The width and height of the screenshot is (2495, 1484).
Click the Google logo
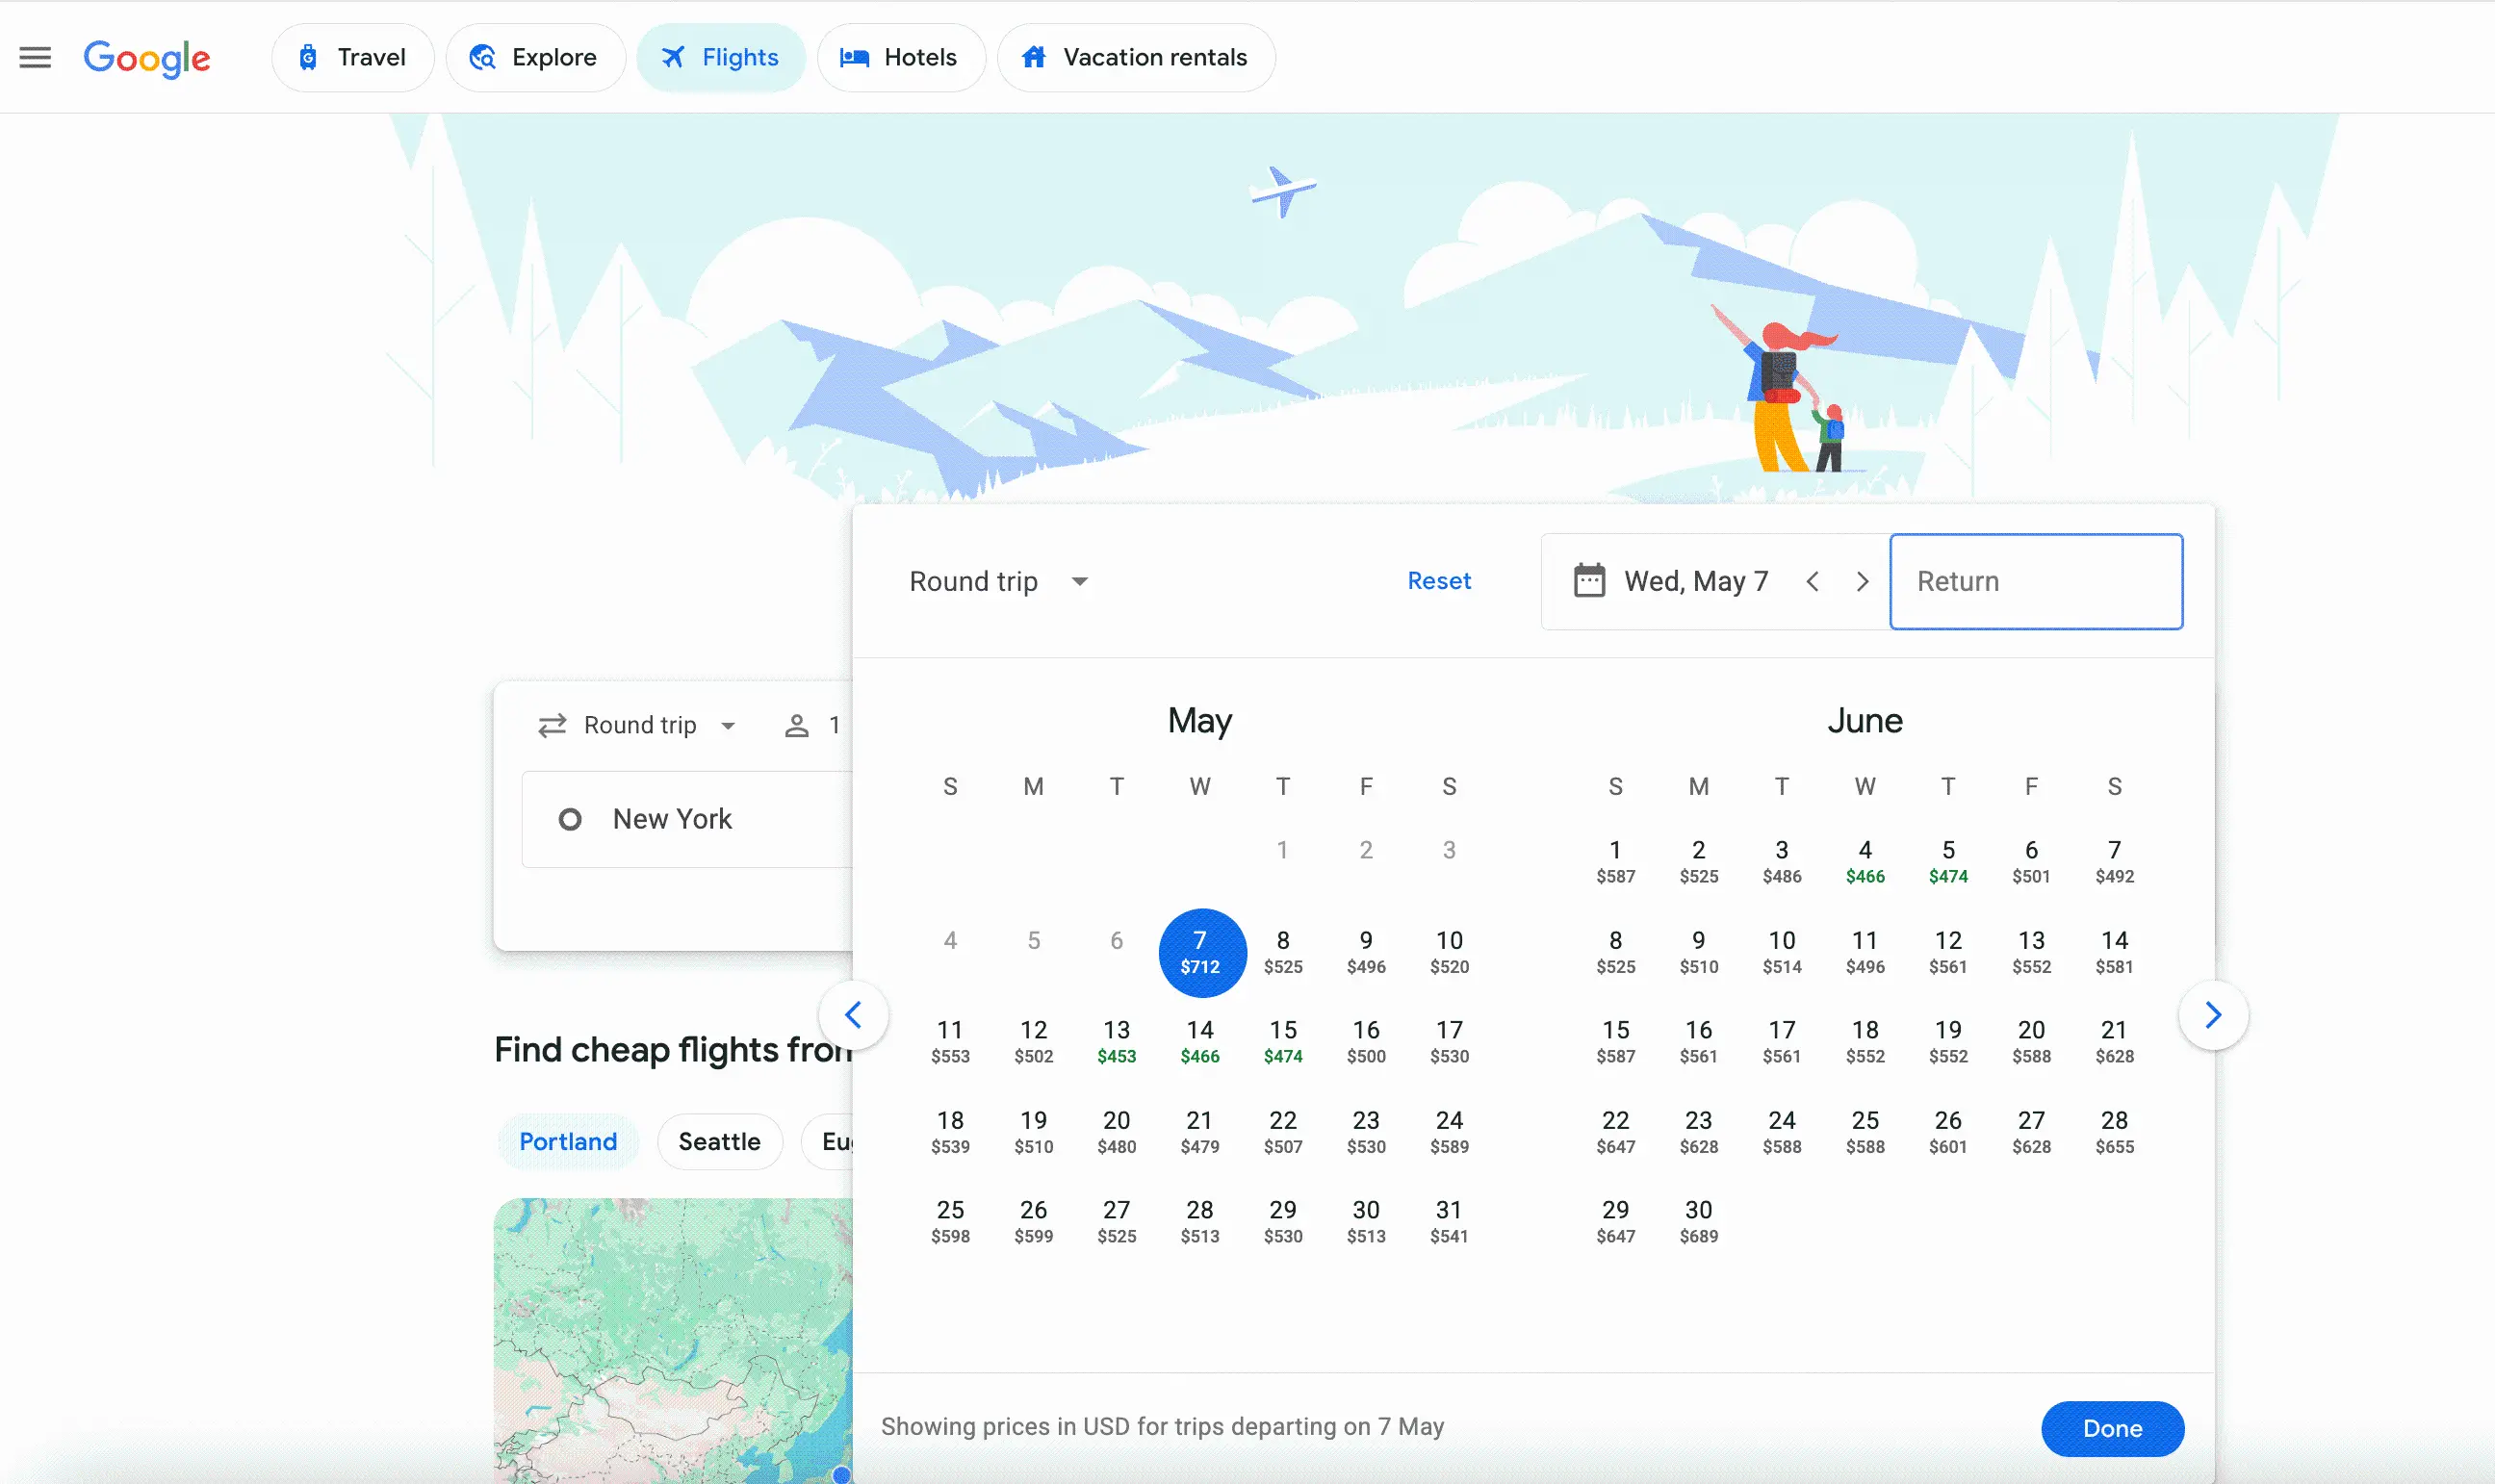coord(147,58)
